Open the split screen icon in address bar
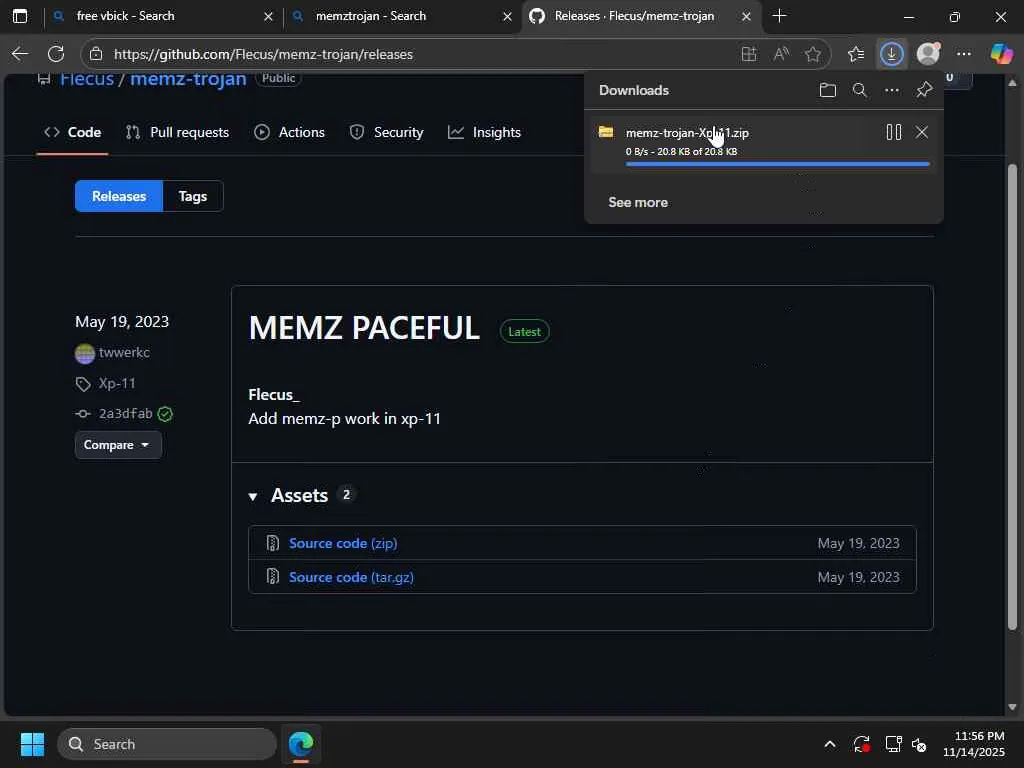This screenshot has width=1024, height=768. [x=749, y=54]
